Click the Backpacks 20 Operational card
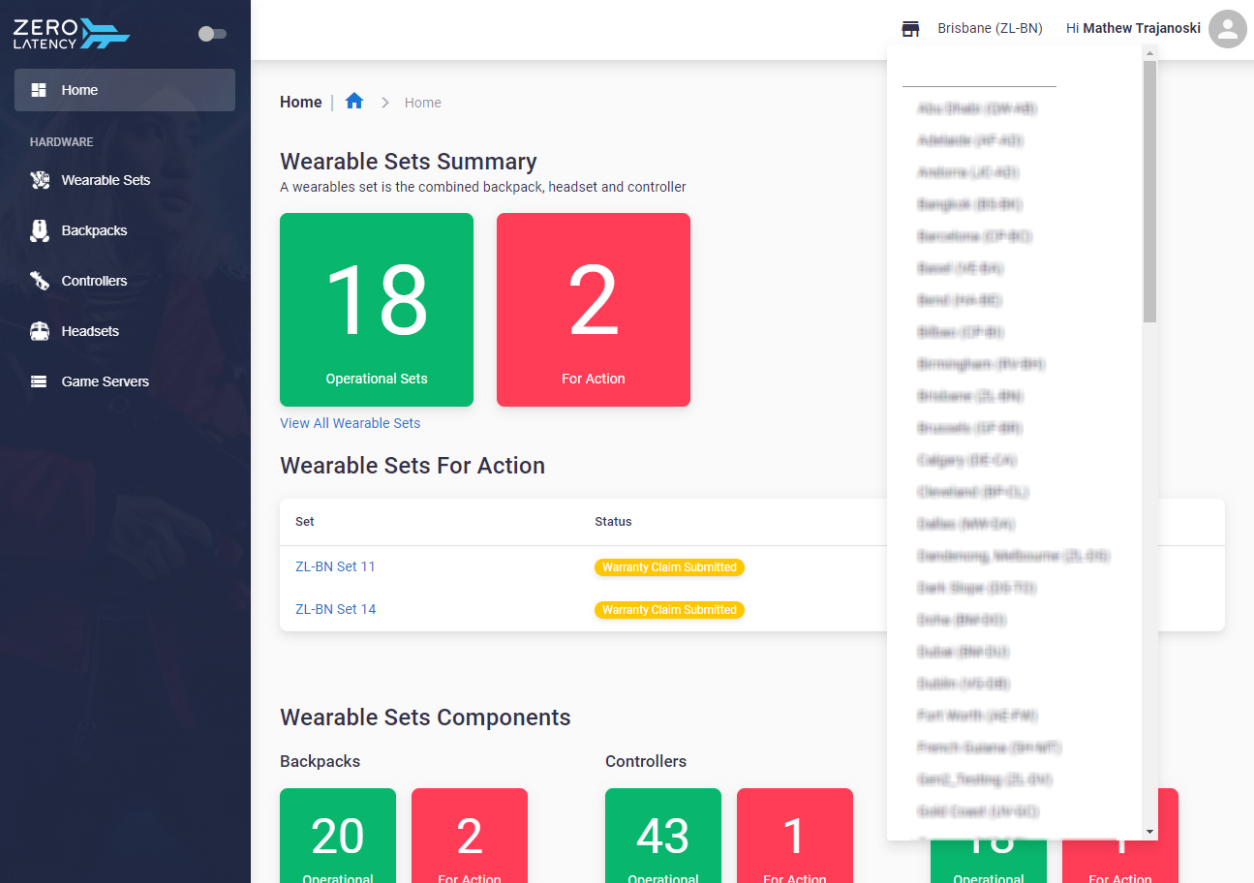The image size is (1254, 883). coord(338,835)
